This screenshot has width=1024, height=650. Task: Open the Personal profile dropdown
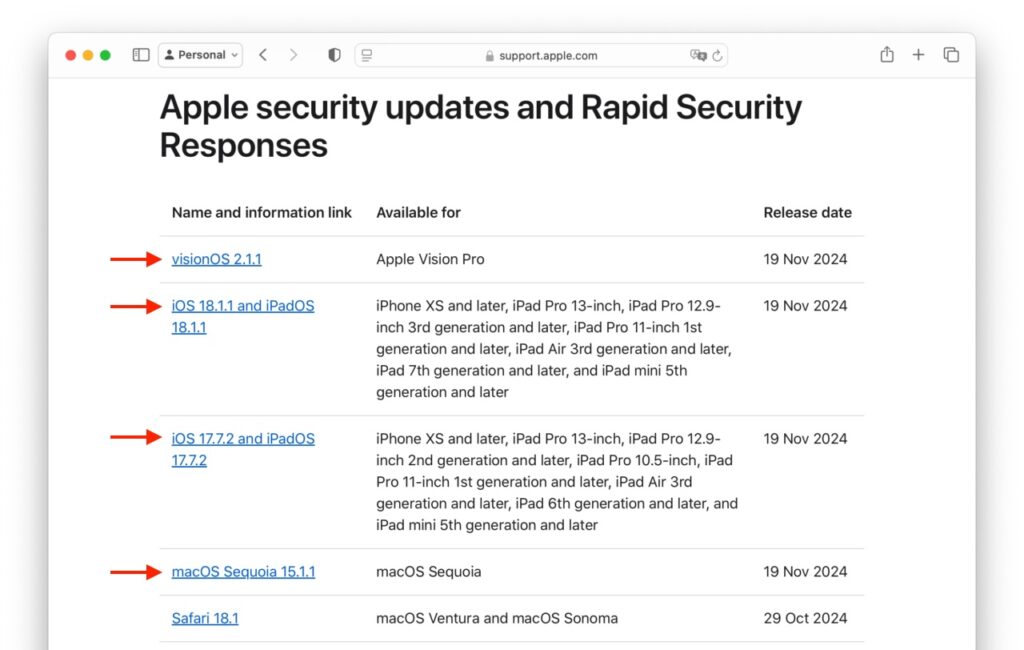[200, 54]
